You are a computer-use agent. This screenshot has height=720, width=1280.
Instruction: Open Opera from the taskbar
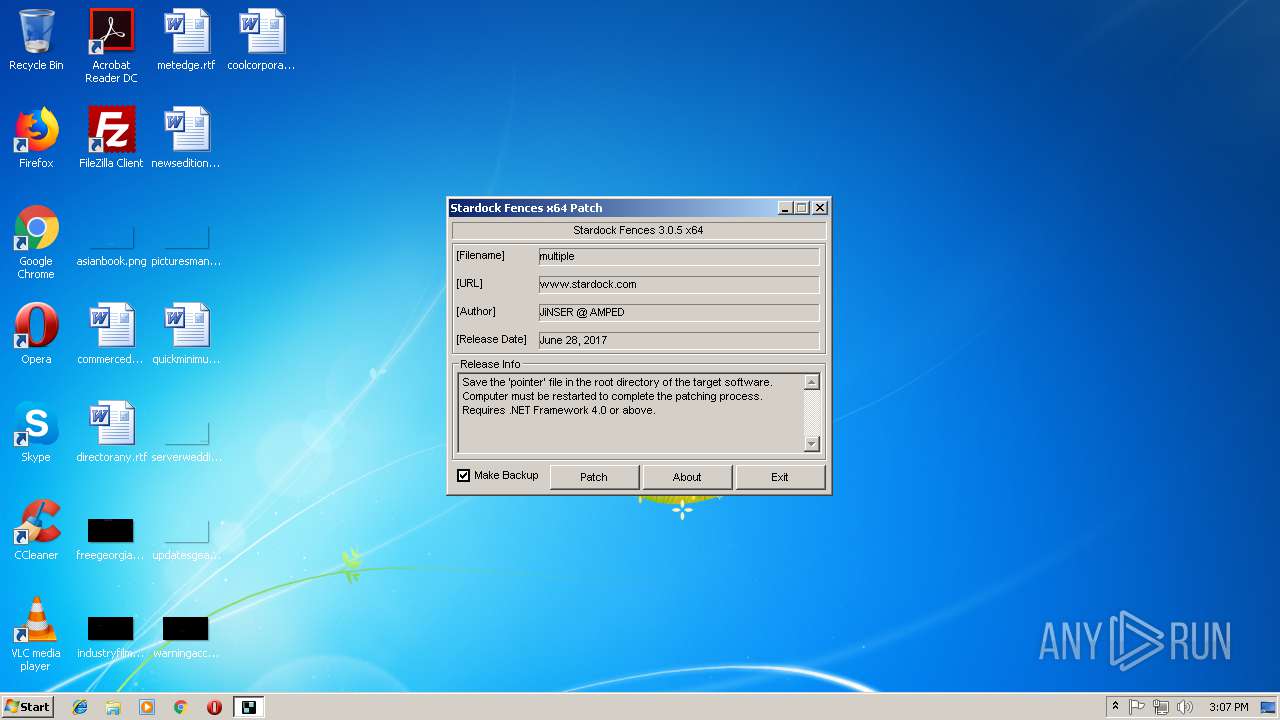tap(214, 707)
